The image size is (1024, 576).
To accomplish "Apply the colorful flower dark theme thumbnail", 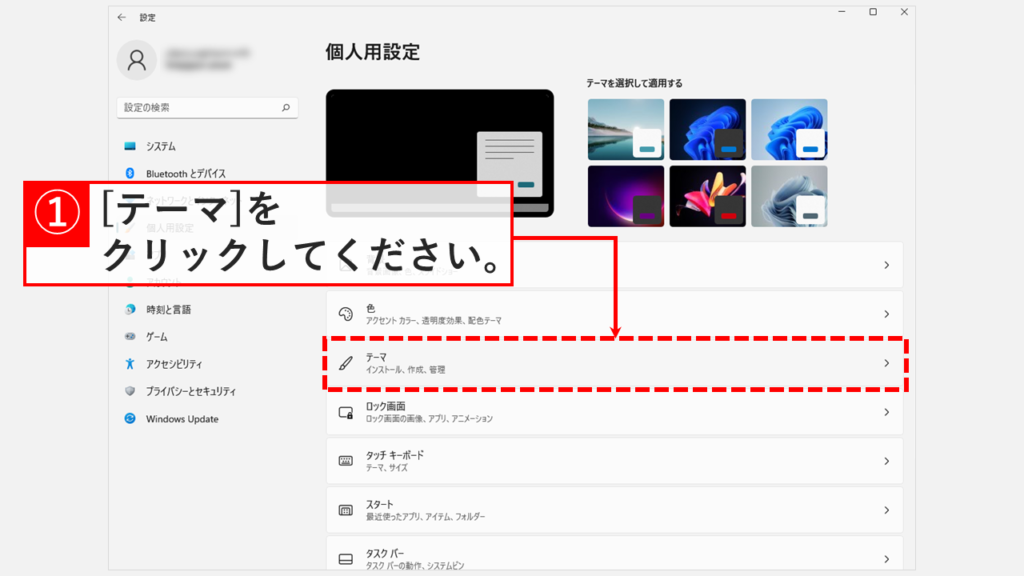I will [x=707, y=196].
